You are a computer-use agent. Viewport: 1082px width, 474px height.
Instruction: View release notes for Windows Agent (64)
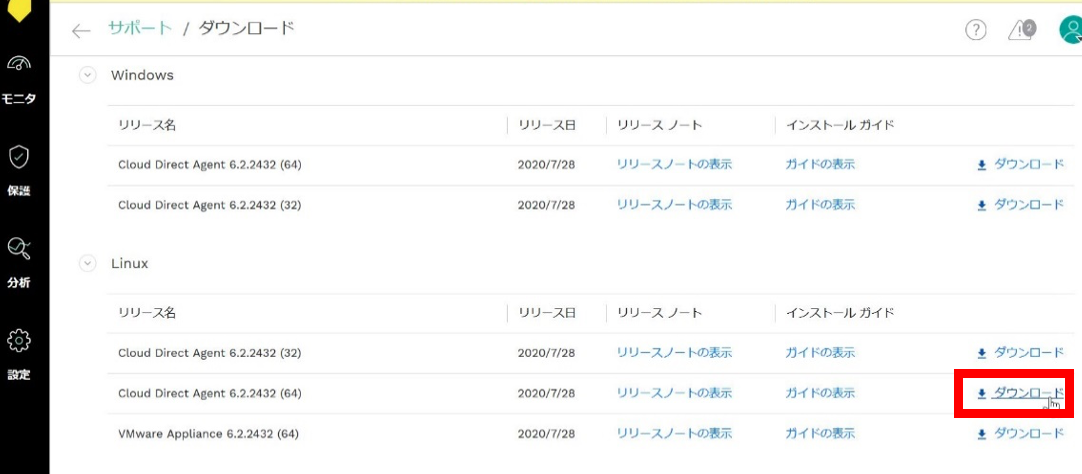point(674,165)
